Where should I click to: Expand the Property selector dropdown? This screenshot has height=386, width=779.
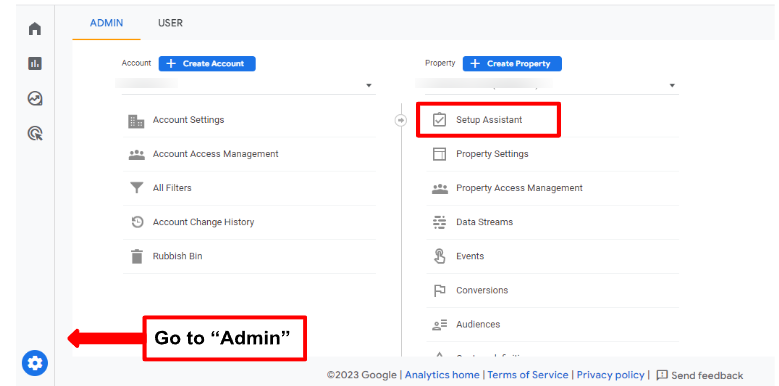pyautogui.click(x=672, y=85)
